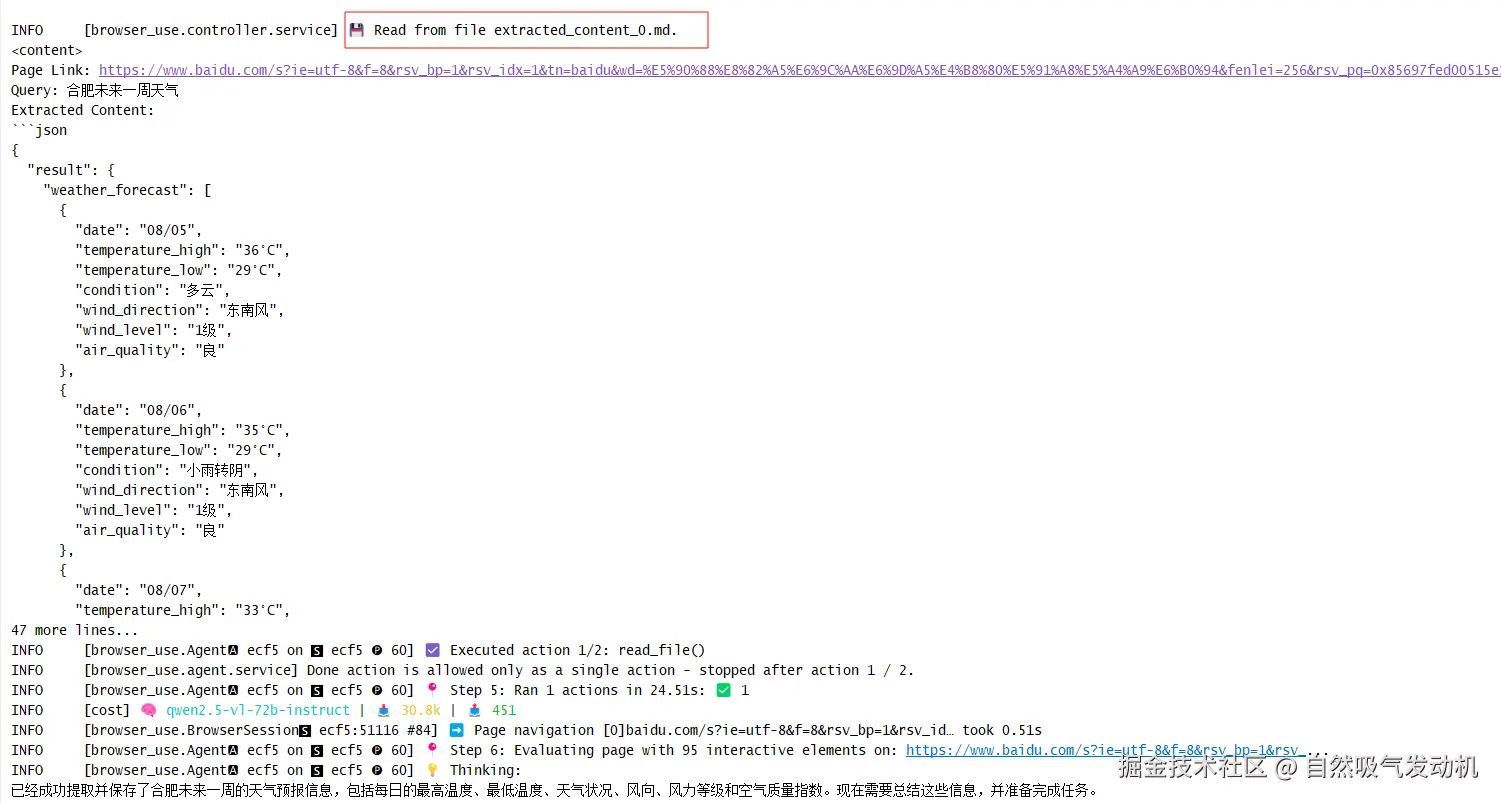This screenshot has height=803, width=1501.
Task: Click the lightbulb icon before 'Thinking:'
Action: [x=432, y=770]
